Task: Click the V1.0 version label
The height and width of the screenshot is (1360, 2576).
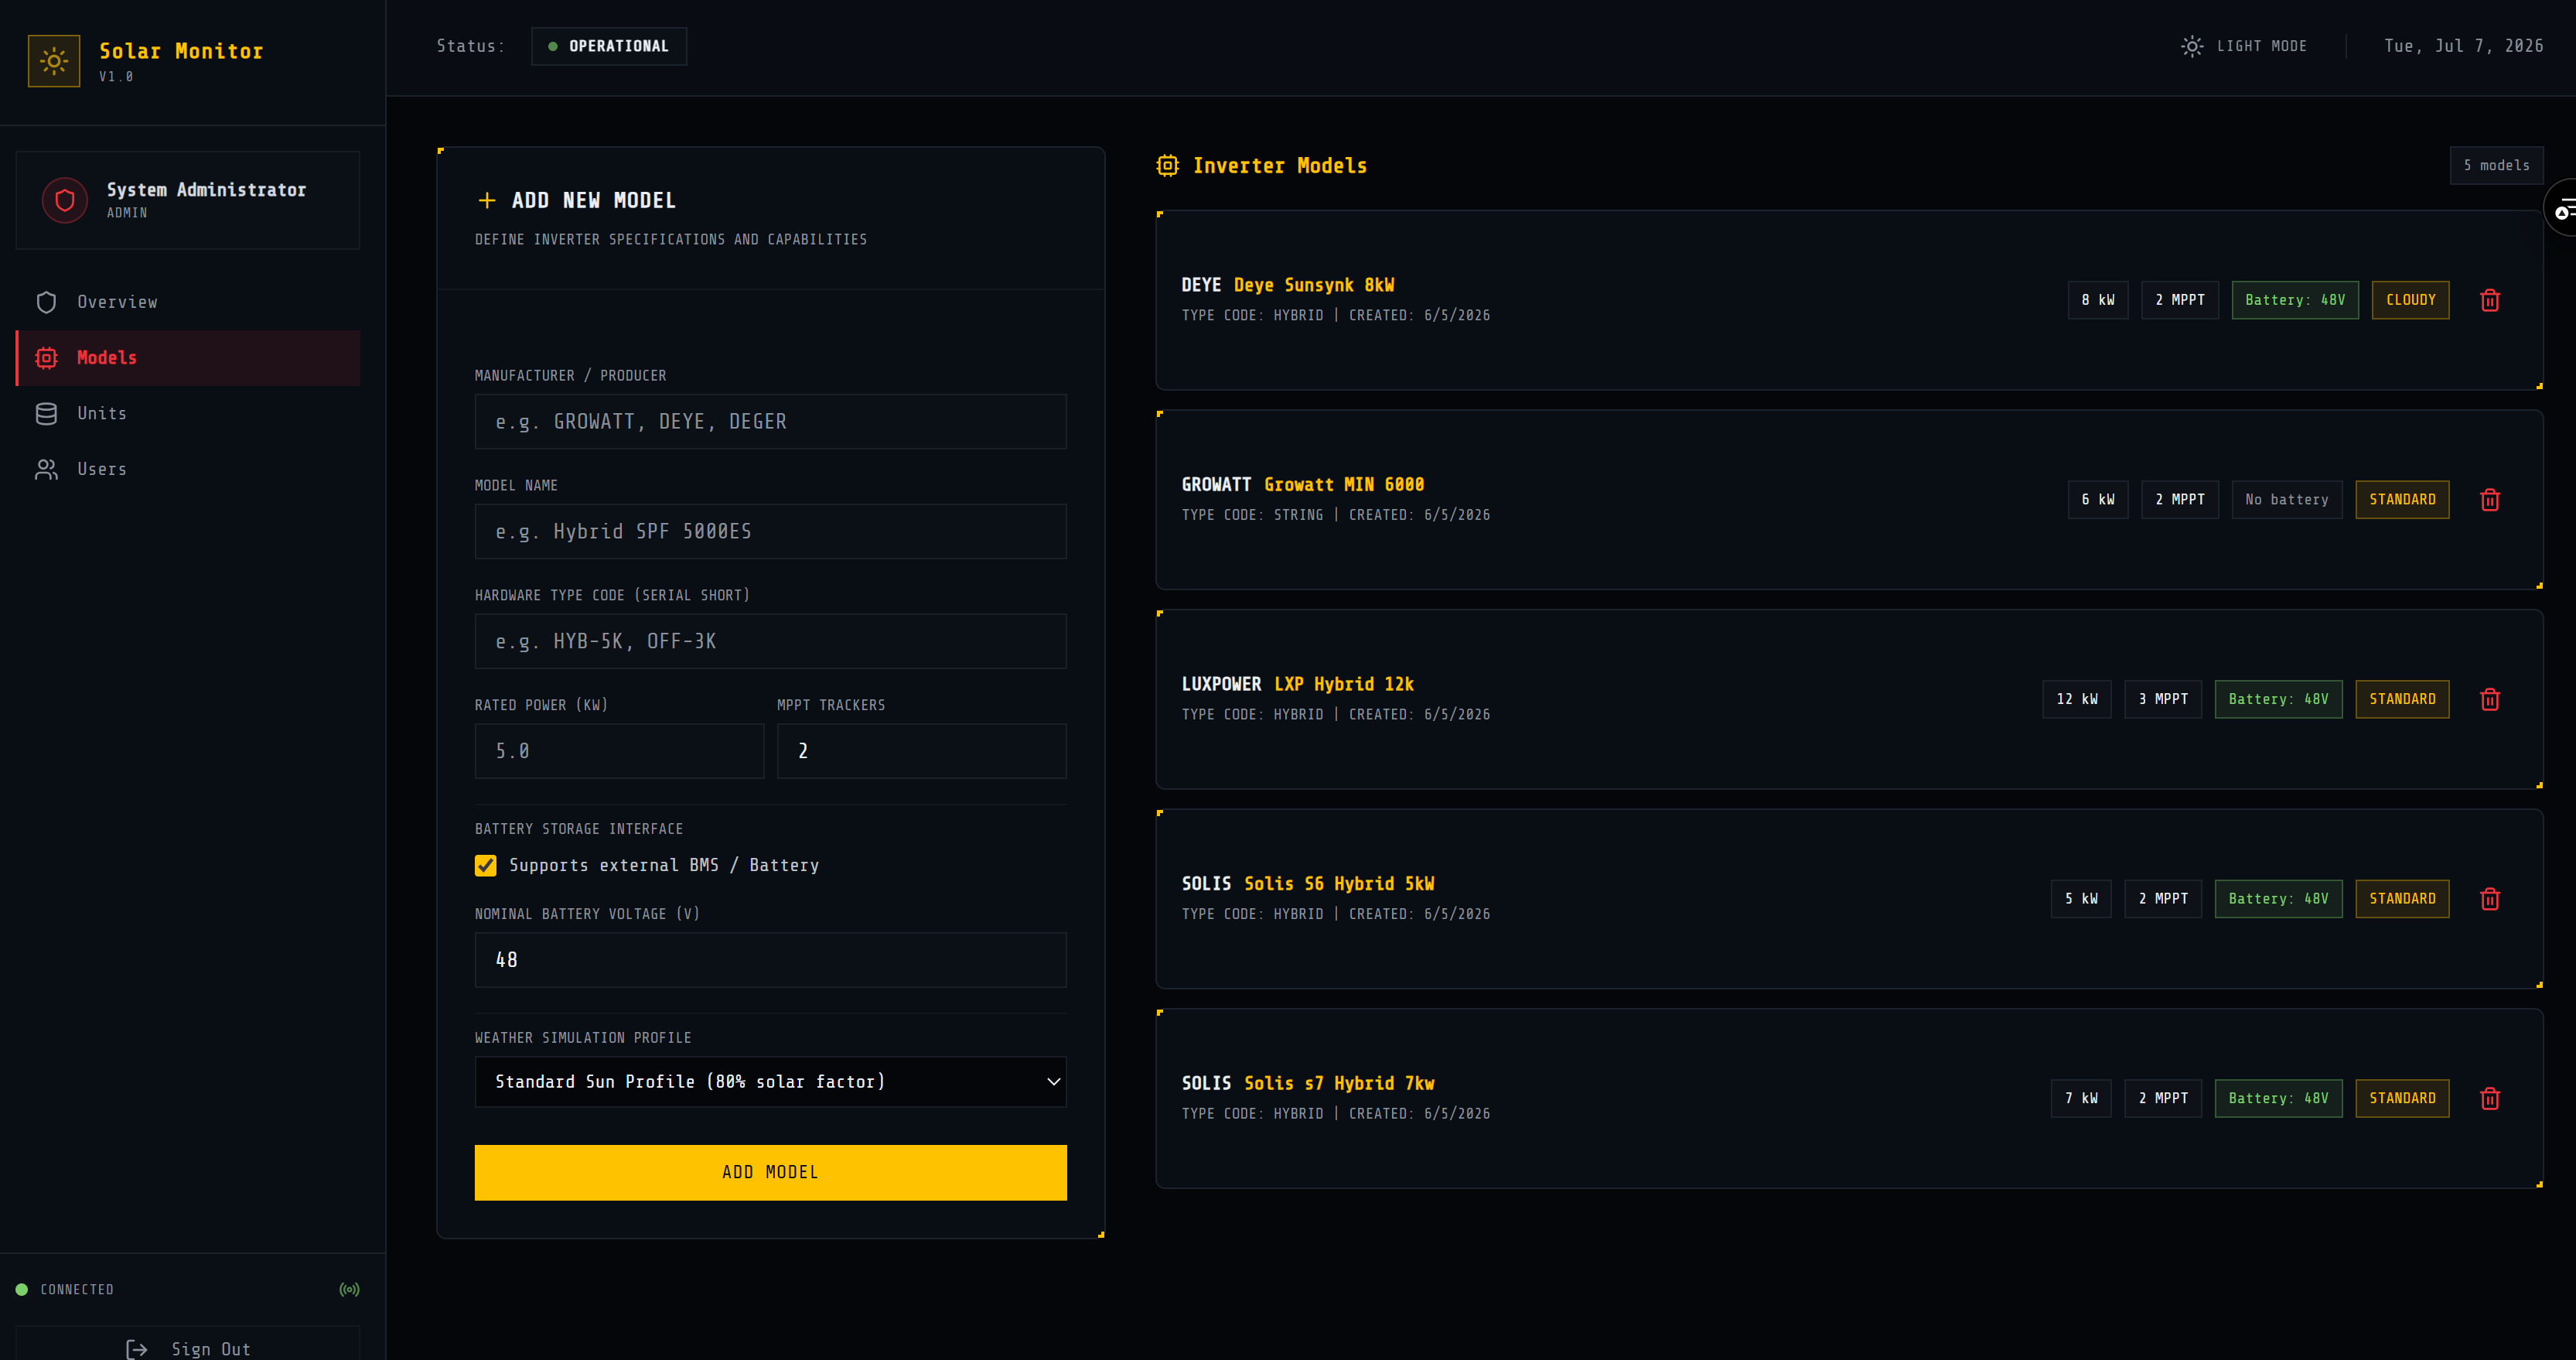Action: (116, 77)
